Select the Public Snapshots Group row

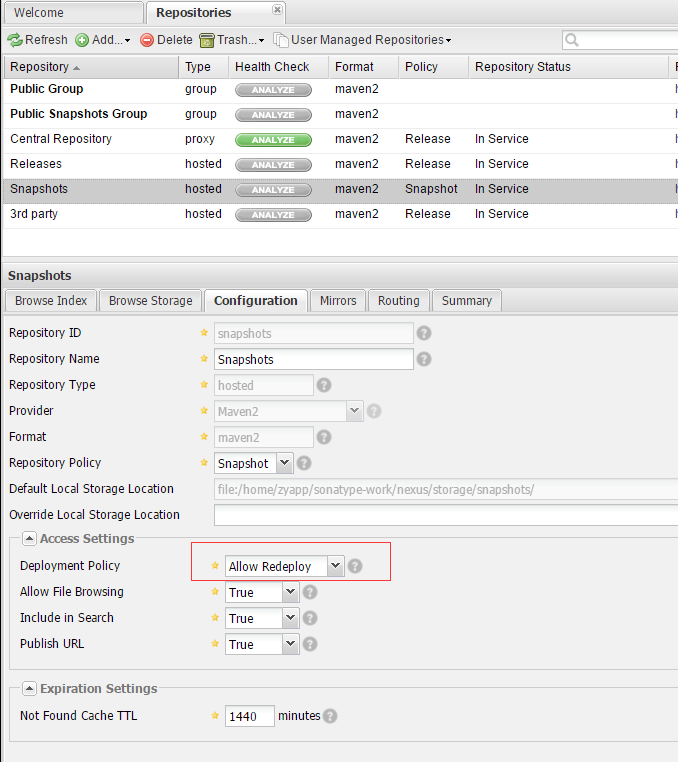[x=340, y=114]
